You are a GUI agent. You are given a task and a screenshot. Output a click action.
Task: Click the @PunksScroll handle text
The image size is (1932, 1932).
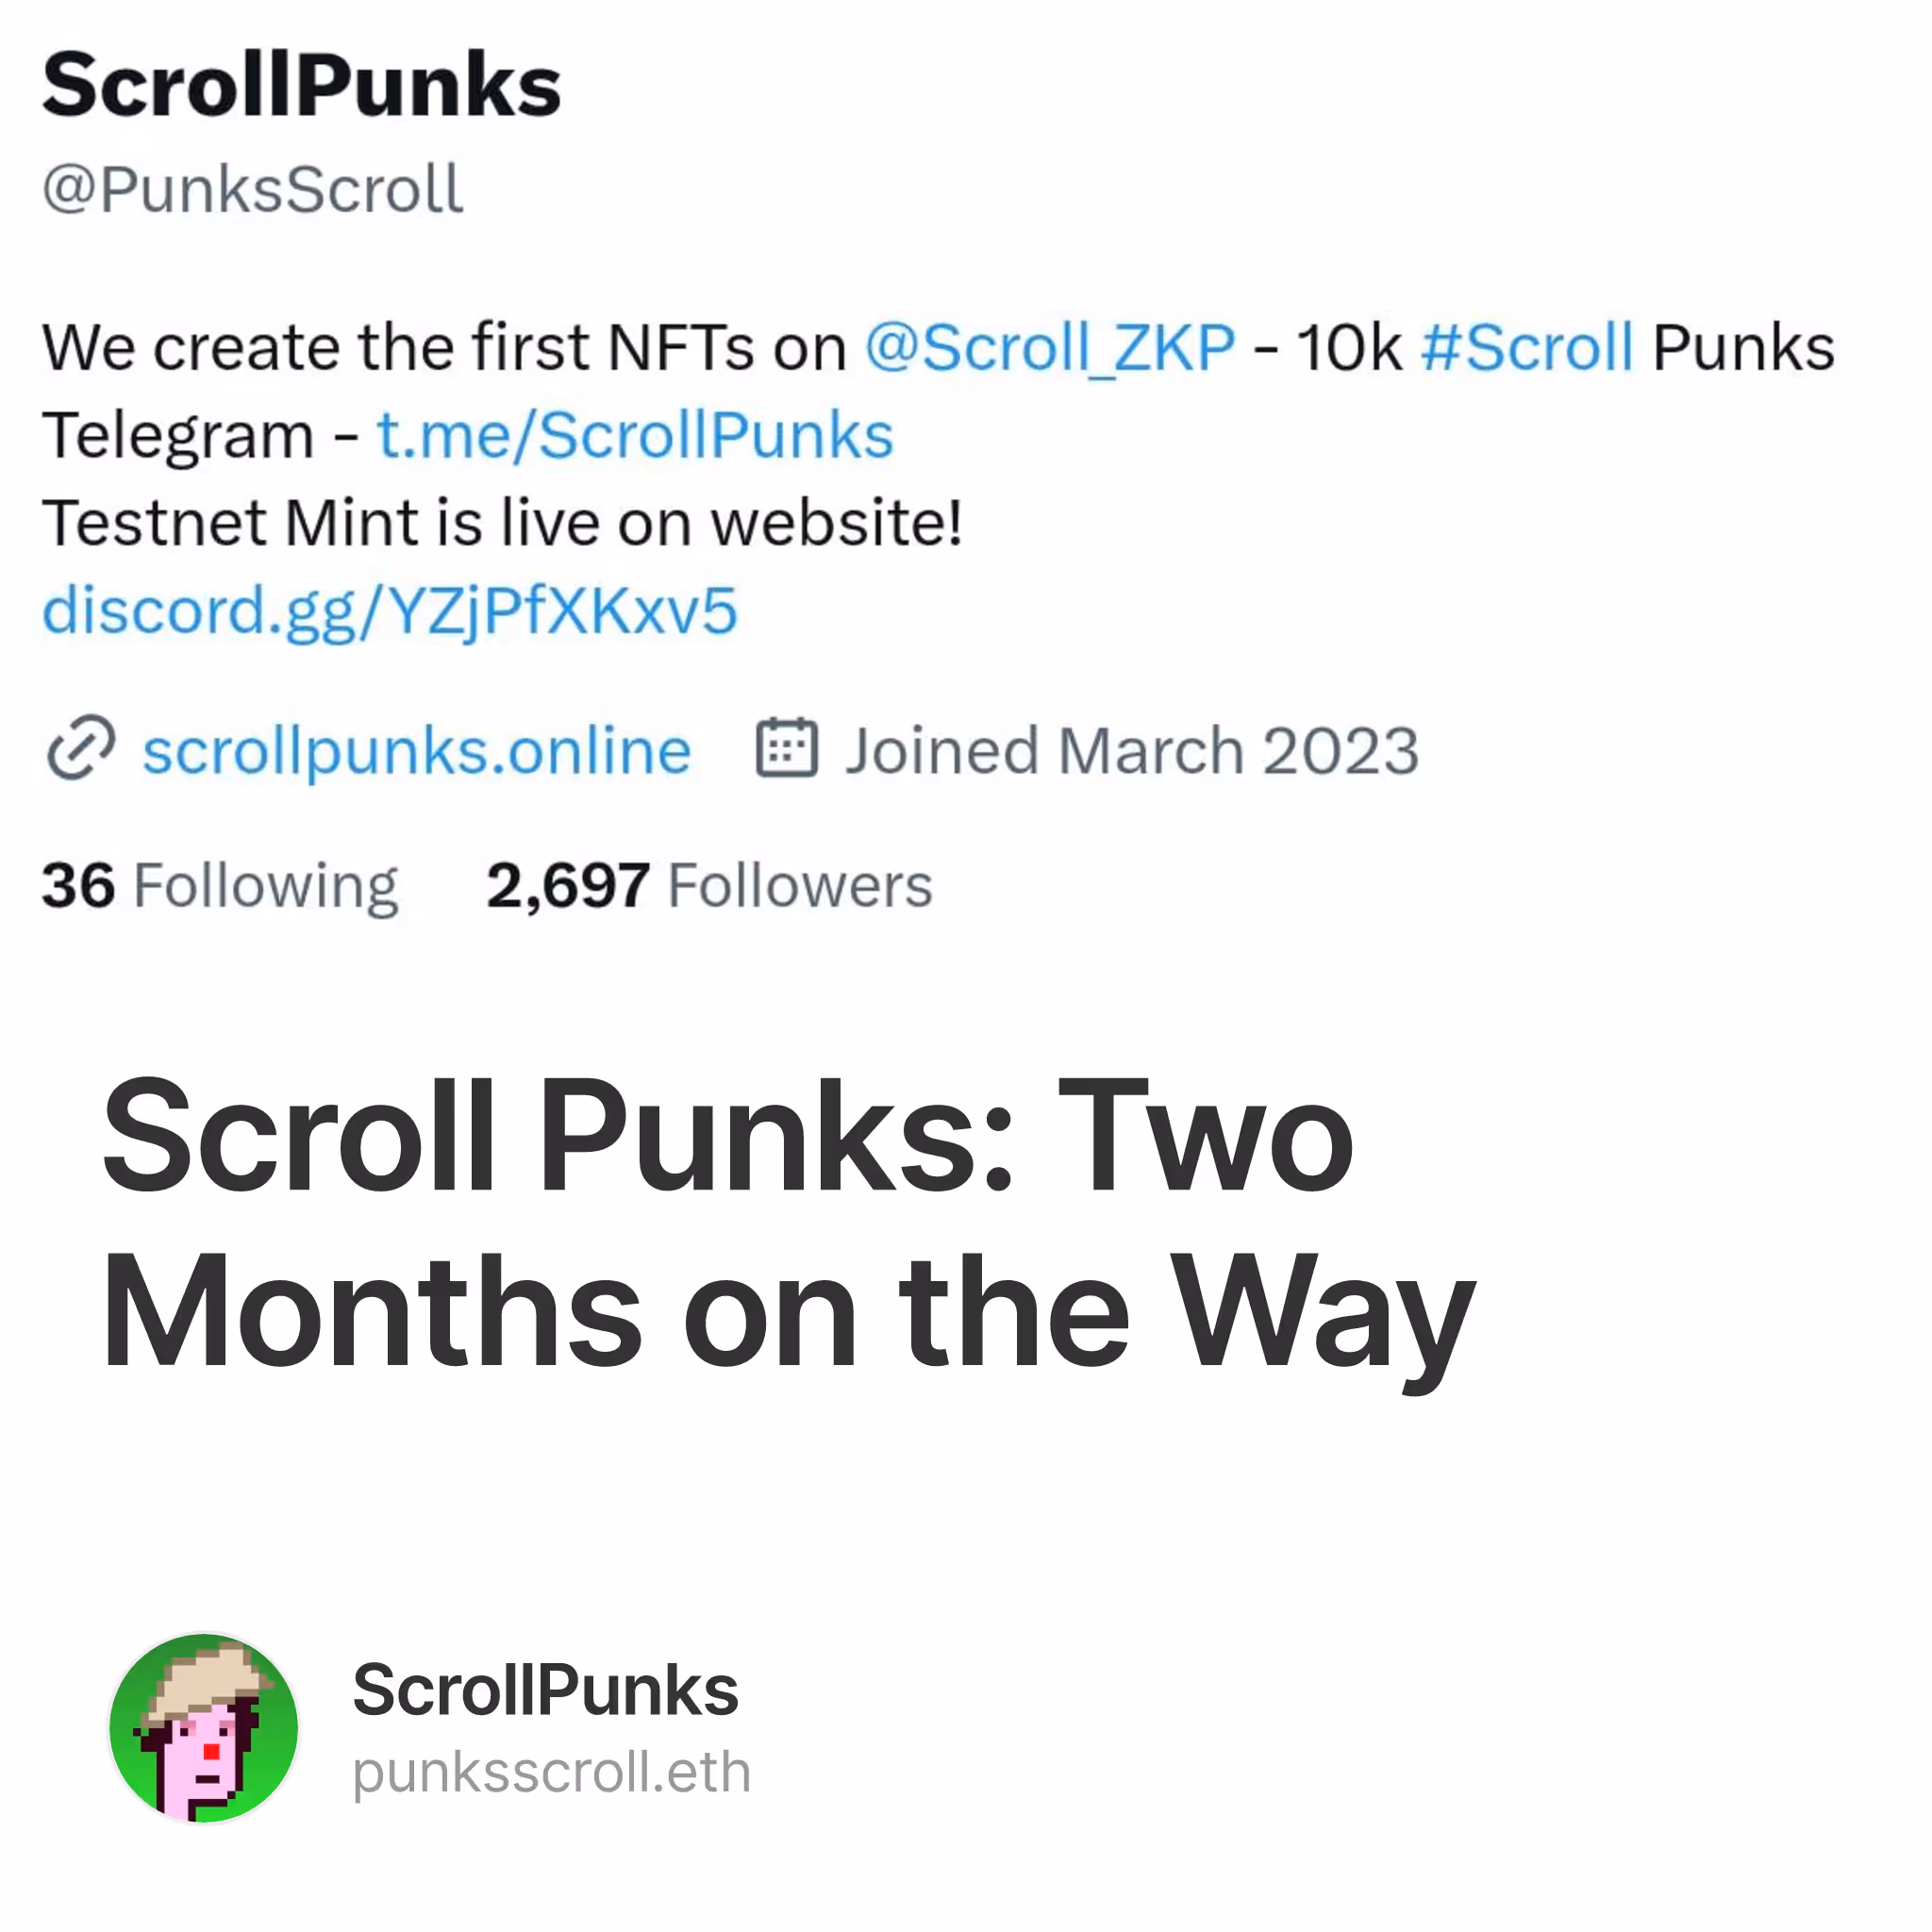pyautogui.click(x=253, y=189)
